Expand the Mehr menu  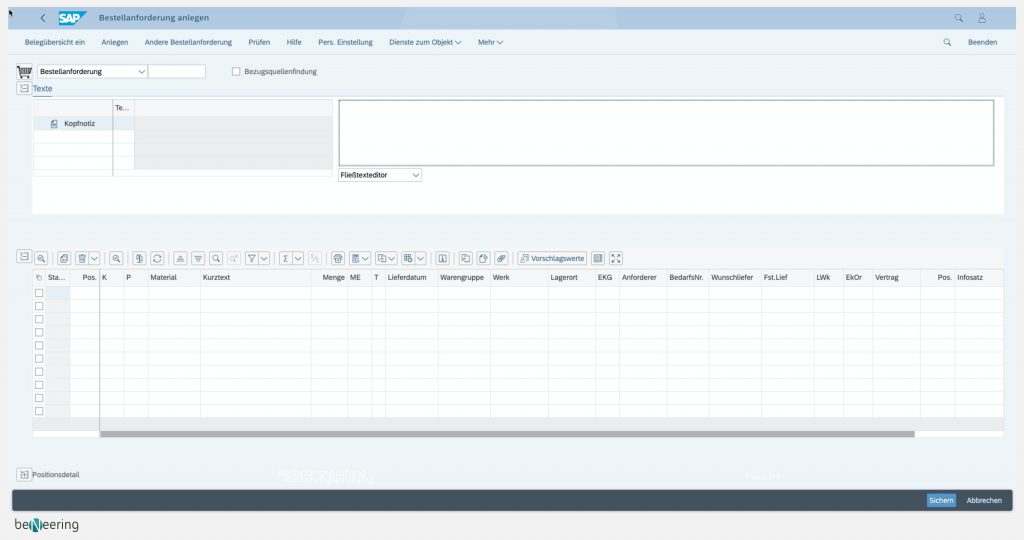tap(490, 42)
